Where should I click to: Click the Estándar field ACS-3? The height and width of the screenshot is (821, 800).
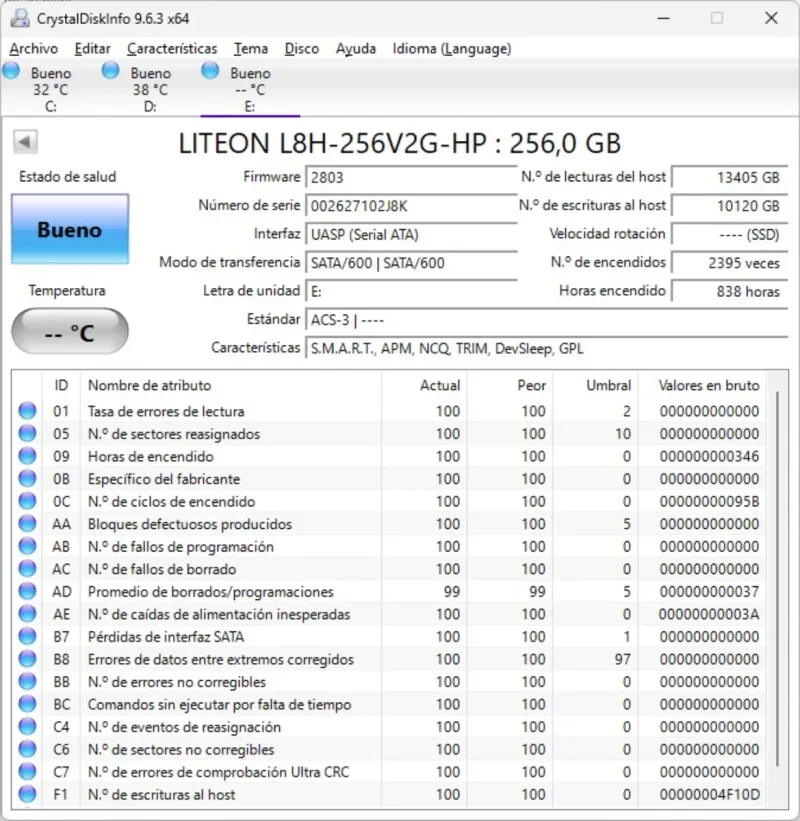(x=547, y=319)
